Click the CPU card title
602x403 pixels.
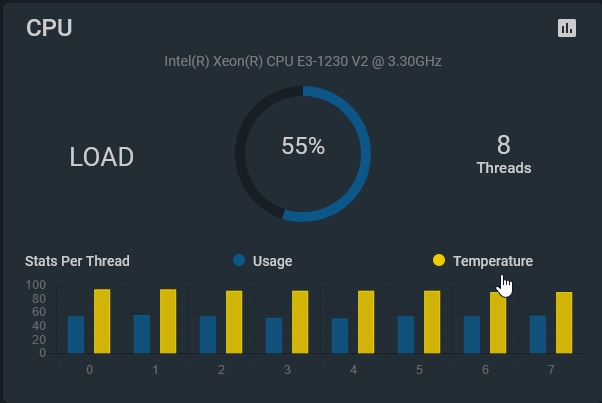click(x=49, y=28)
